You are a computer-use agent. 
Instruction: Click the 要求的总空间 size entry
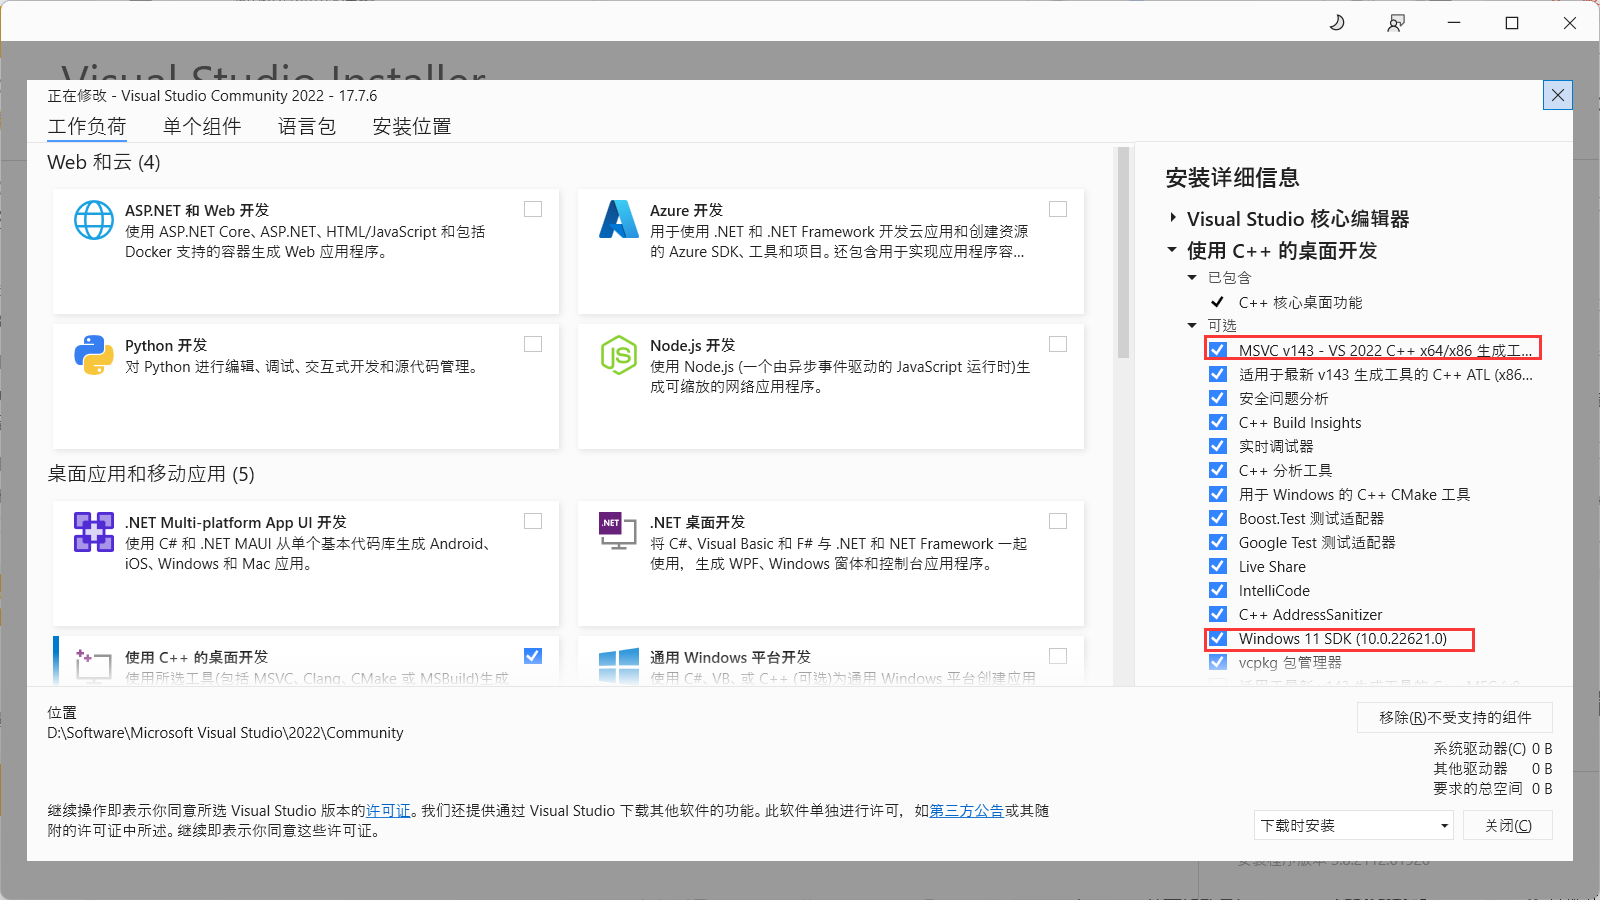(x=1492, y=789)
